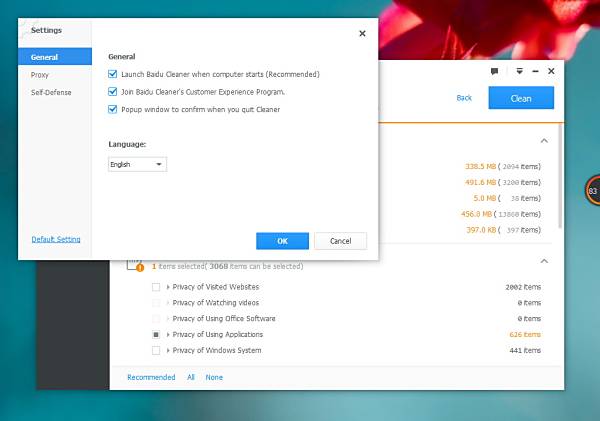Expand Privacy of Using Applications arrow
Image resolution: width=600 pixels, height=421 pixels.
click(x=168, y=335)
